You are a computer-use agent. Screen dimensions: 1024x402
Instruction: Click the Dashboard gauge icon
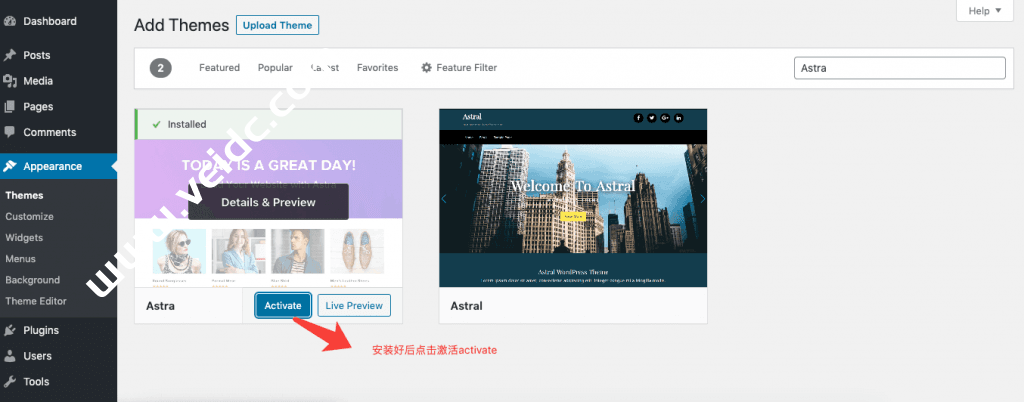[10, 21]
